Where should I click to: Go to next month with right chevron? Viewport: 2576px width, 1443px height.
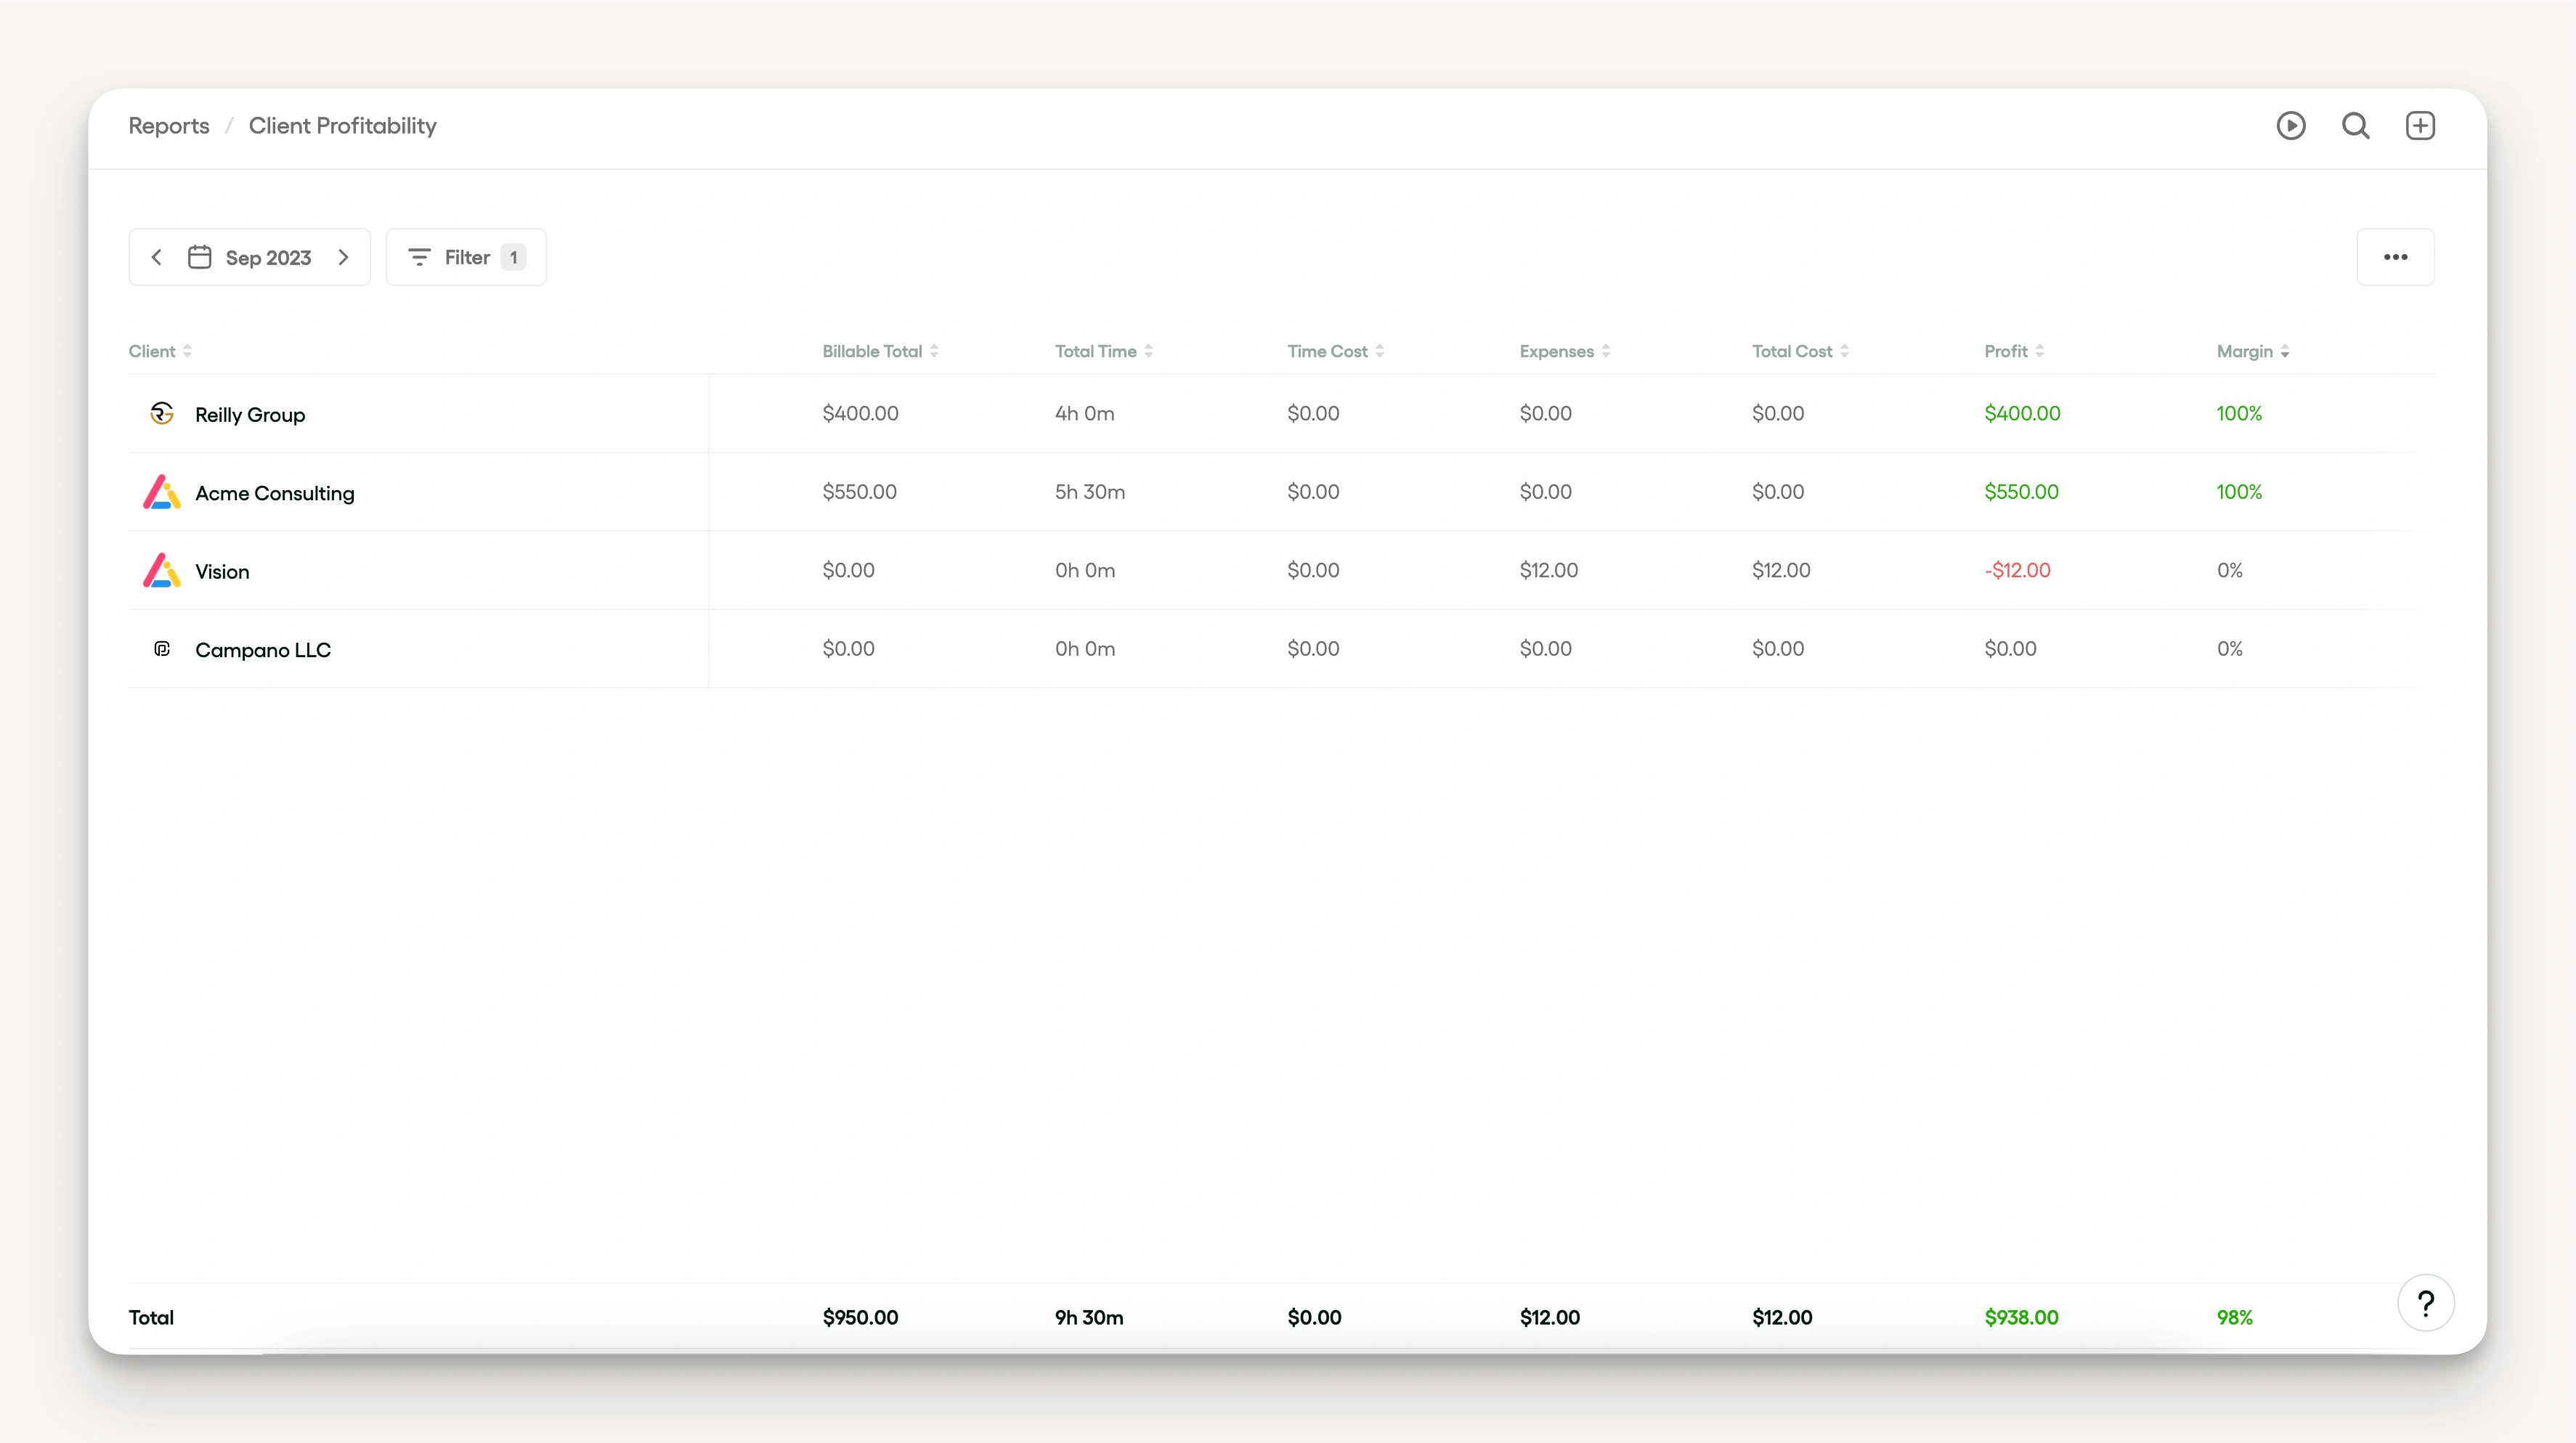pos(344,257)
